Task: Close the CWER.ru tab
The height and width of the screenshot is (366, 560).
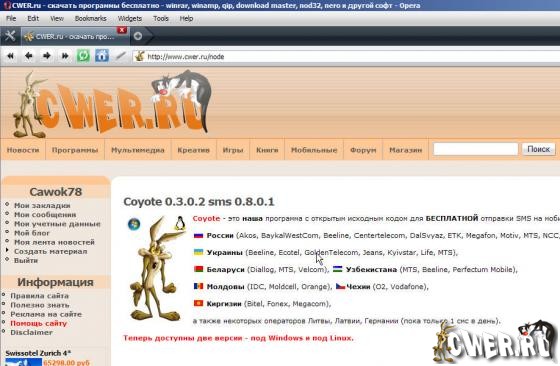Action: coord(122,30)
